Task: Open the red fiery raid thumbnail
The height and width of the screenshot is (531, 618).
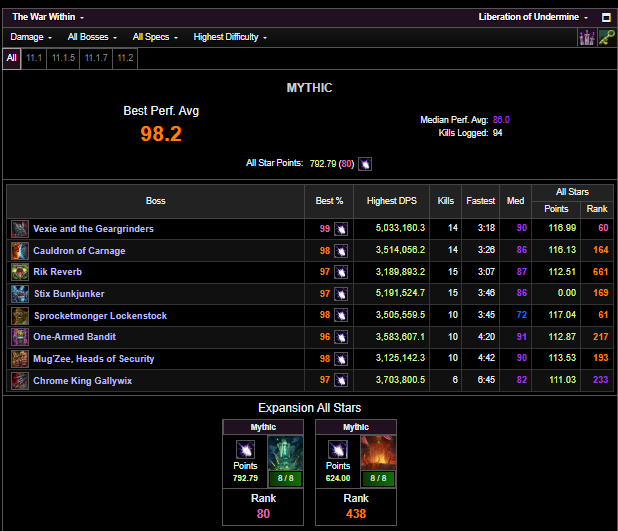Action: [378, 453]
